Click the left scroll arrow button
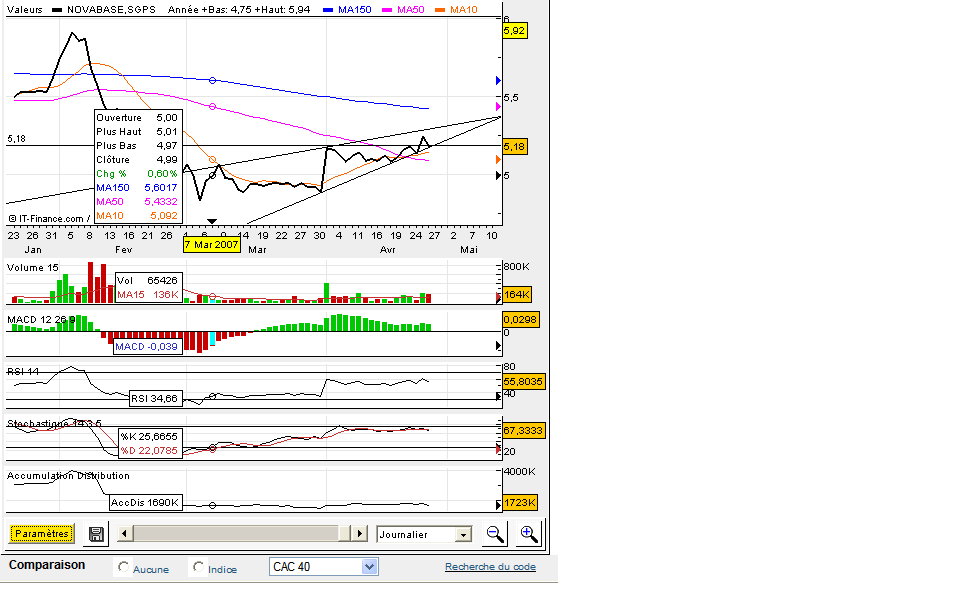 (x=125, y=534)
